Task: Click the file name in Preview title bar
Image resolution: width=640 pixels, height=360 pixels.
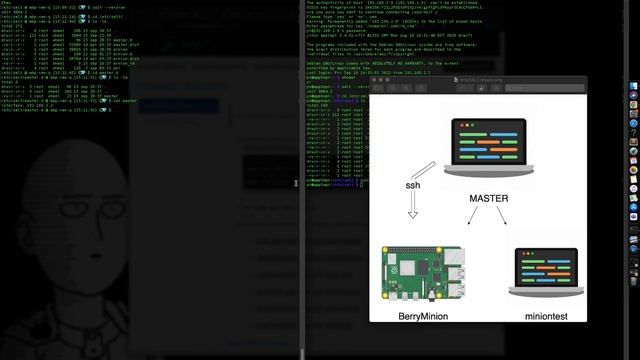Action: 481,80
